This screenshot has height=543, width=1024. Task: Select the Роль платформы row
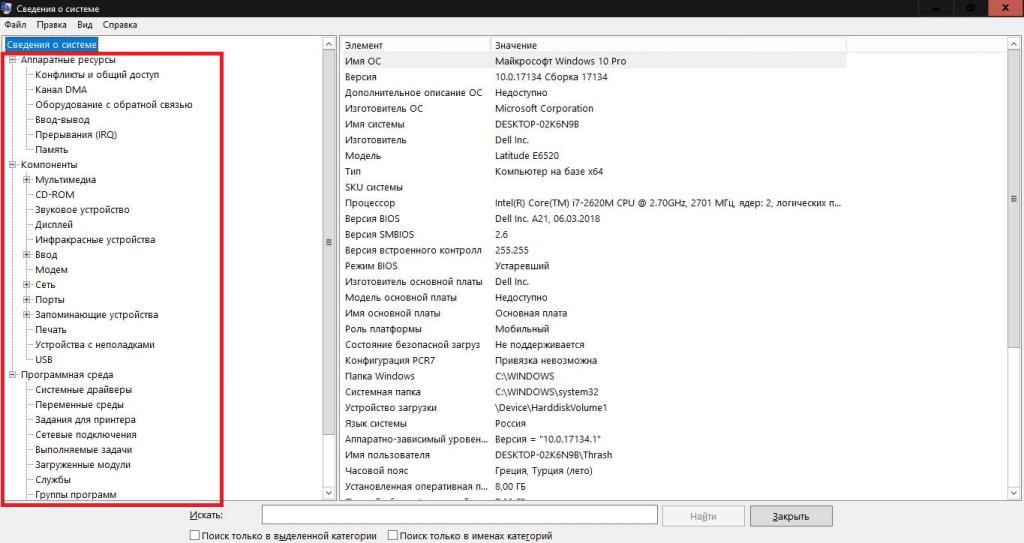[594, 329]
